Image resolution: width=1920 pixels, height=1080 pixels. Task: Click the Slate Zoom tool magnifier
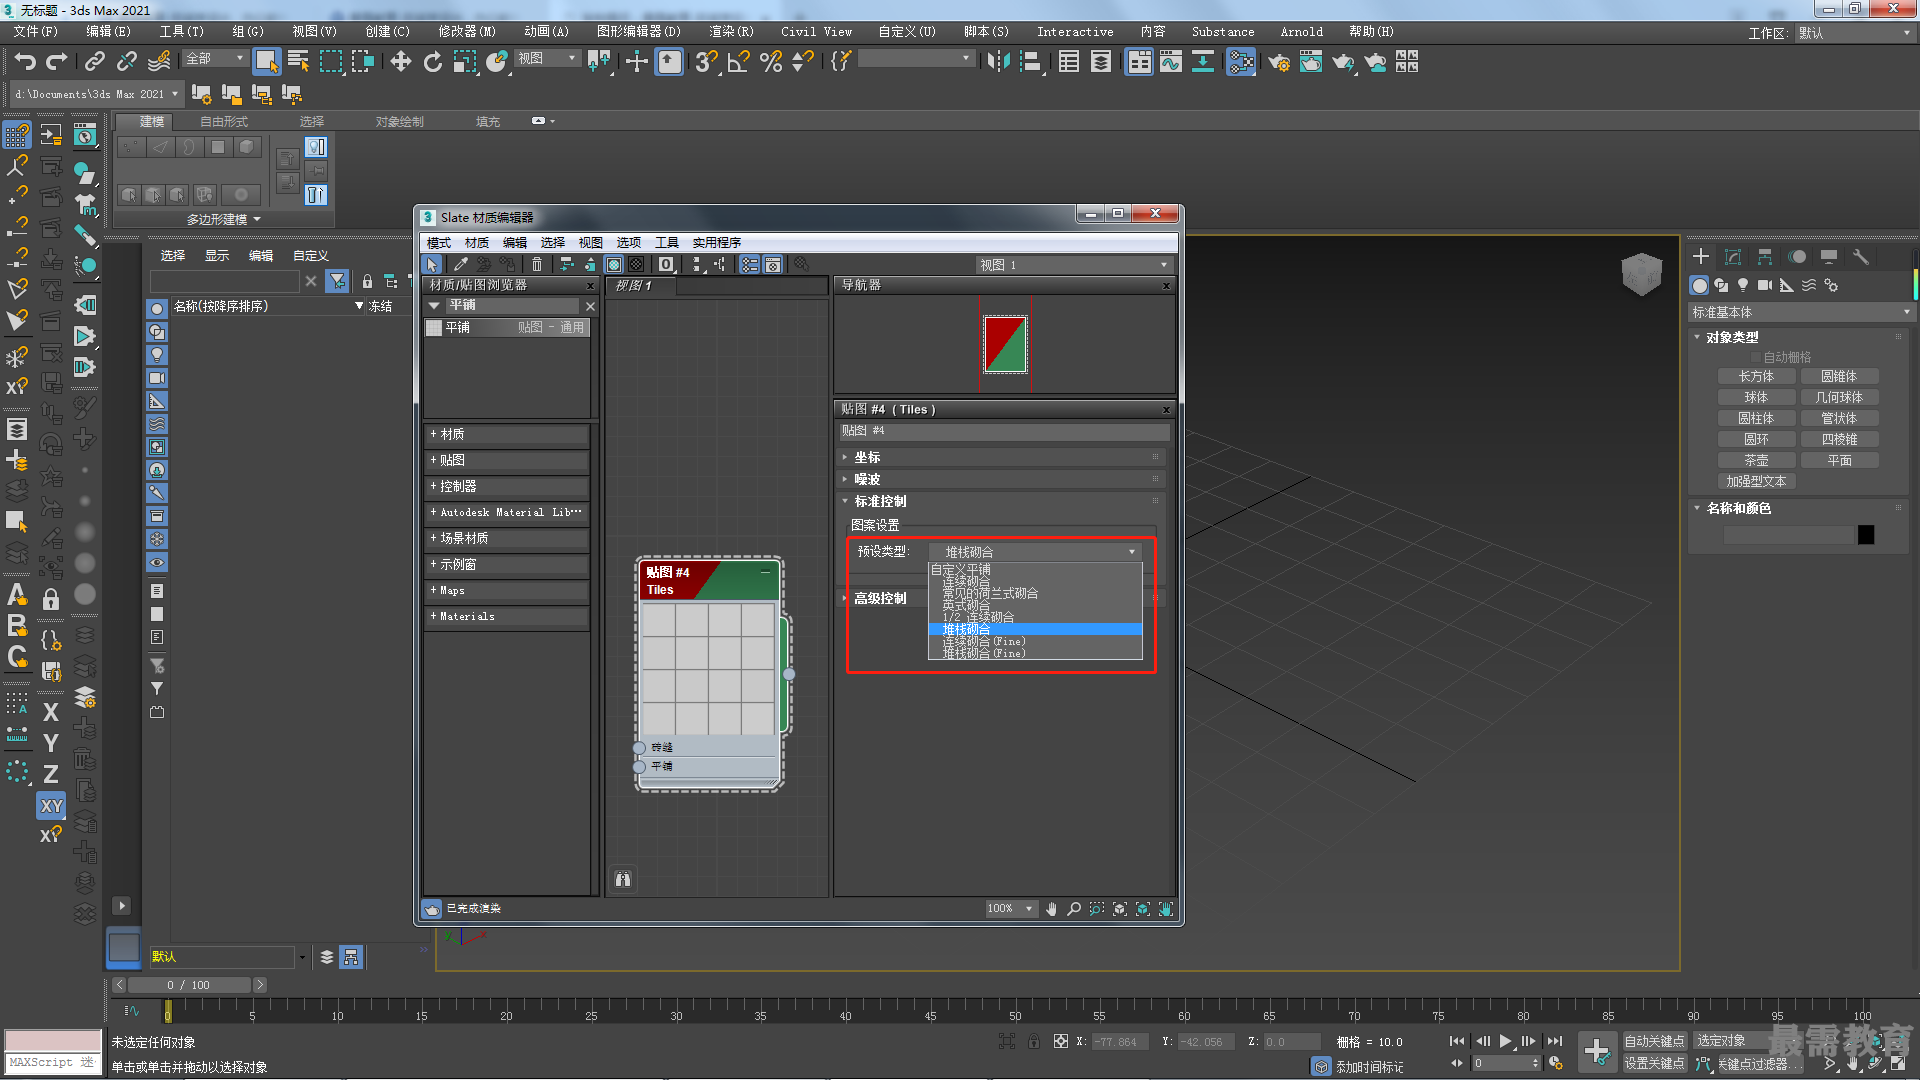(1074, 909)
